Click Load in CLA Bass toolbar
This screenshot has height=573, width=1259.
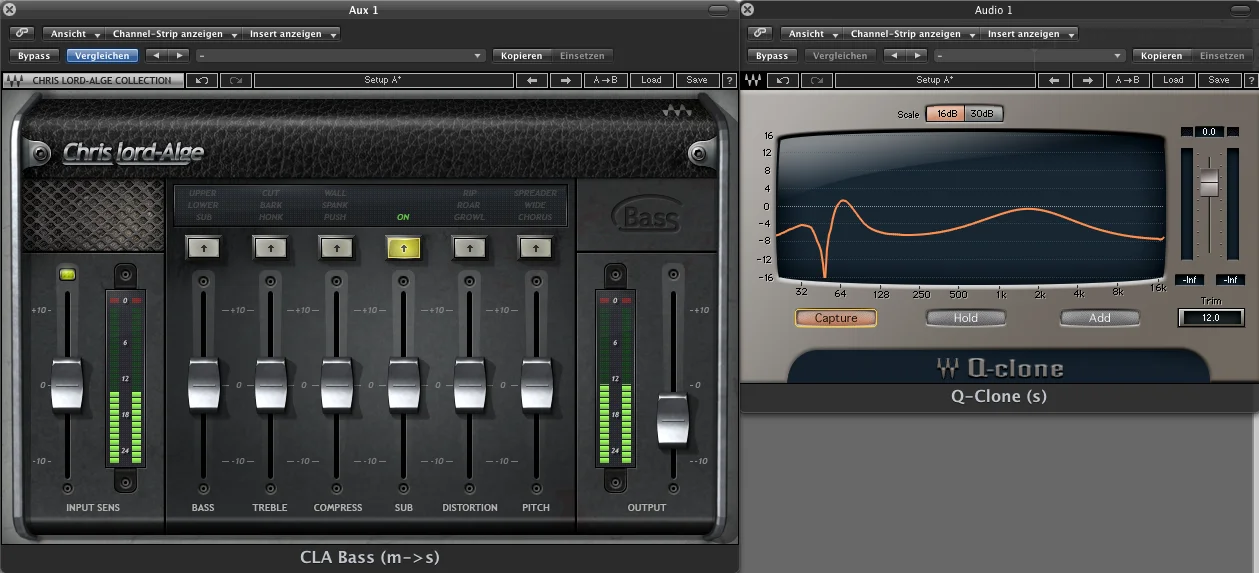(651, 80)
